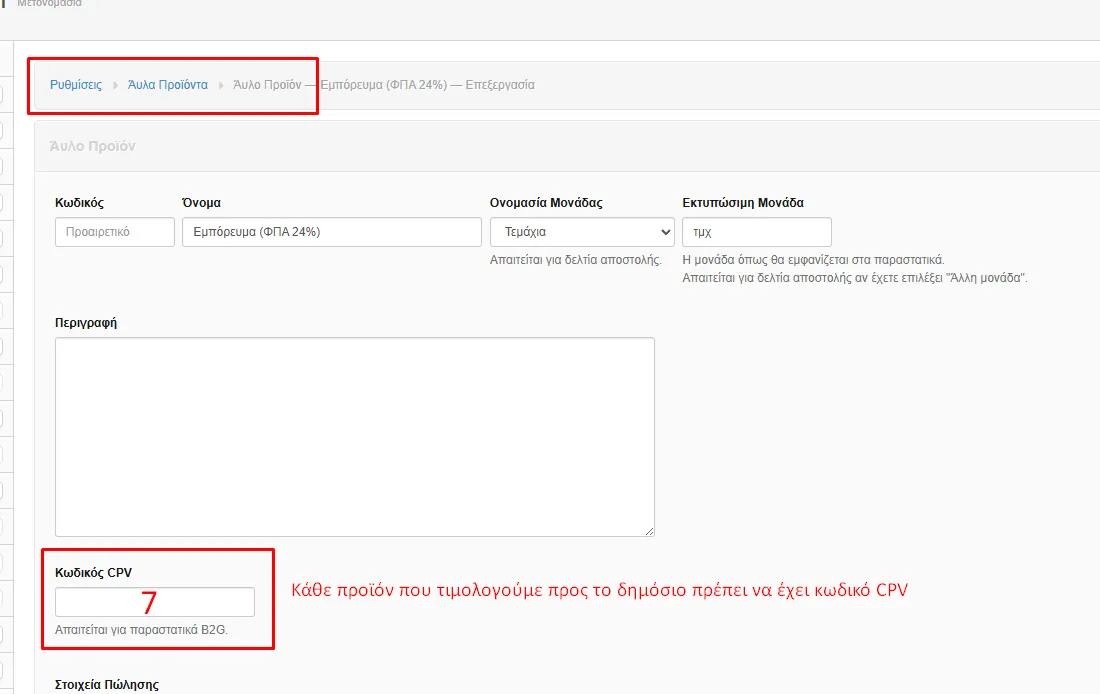Go to Άυλα Προϊόντα breadcrumb link
This screenshot has height=694, width=1100.
click(x=167, y=85)
